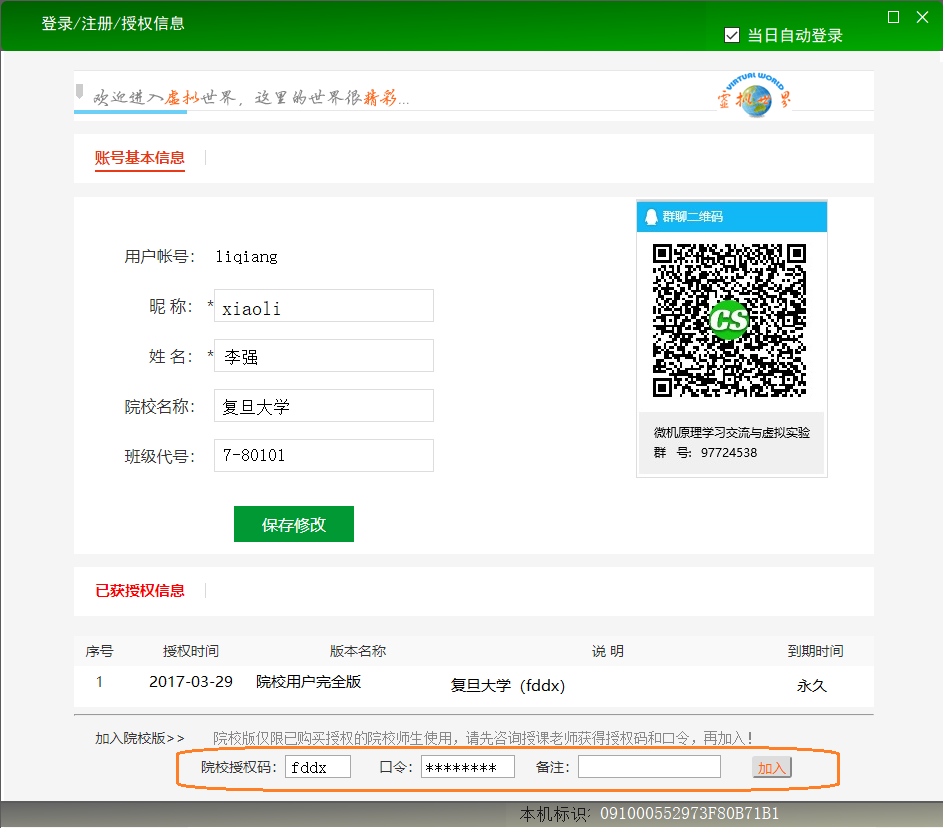Maximize the login window
The height and width of the screenshot is (828, 943).
894,16
